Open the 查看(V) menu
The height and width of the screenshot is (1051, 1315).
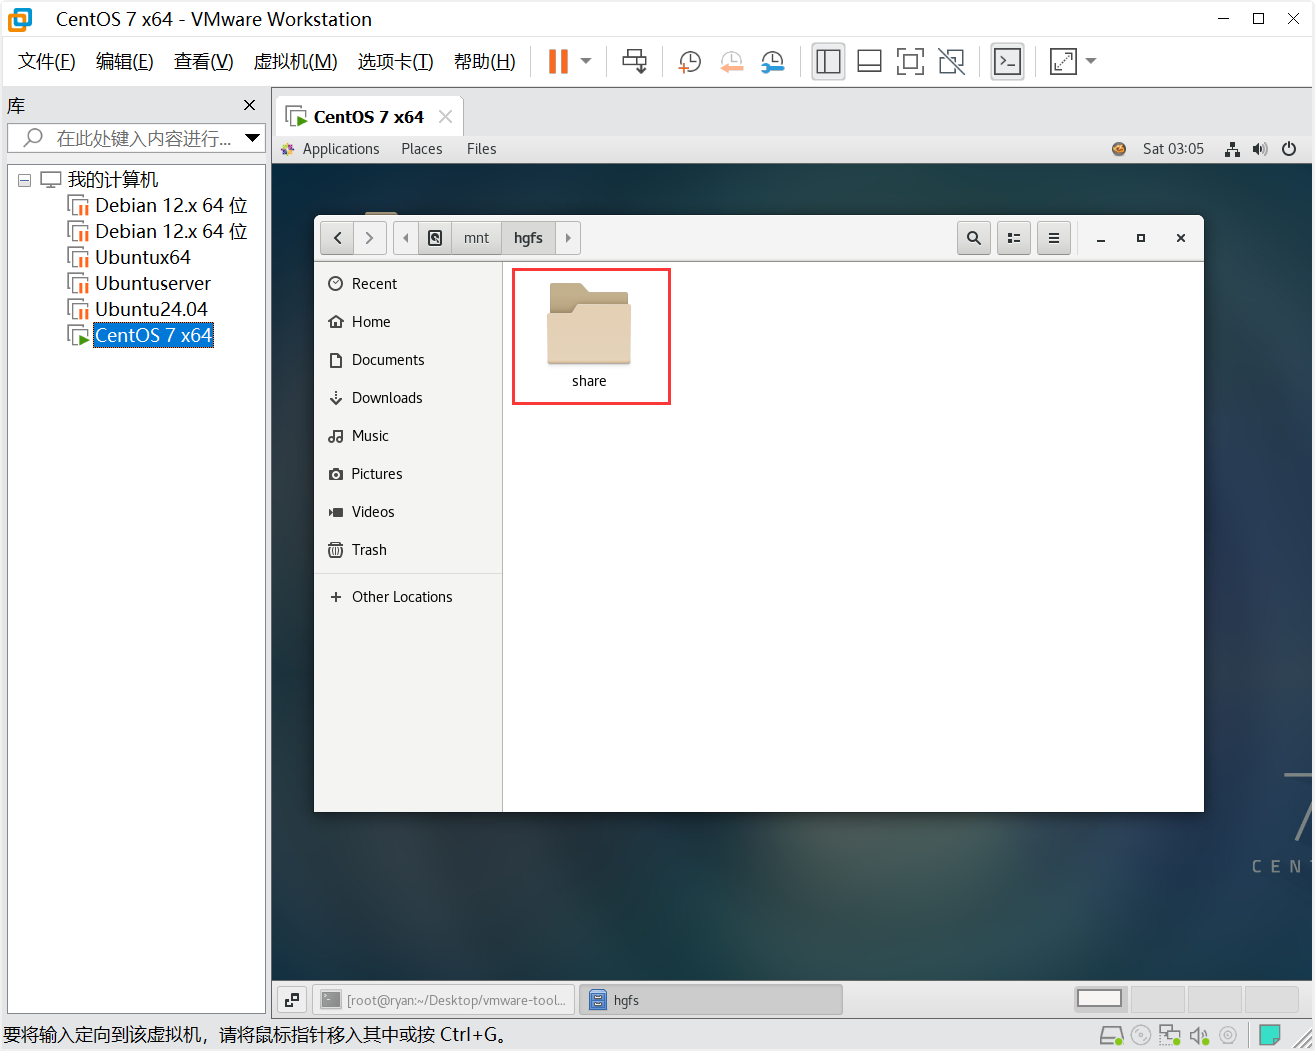tap(204, 61)
